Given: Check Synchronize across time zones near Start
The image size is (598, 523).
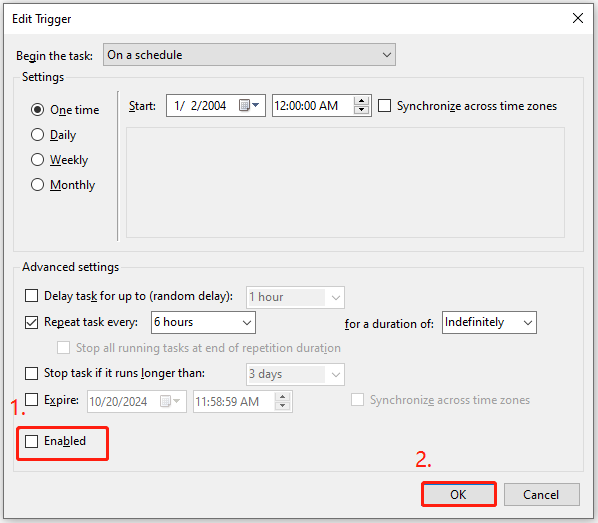Looking at the screenshot, I should coord(384,106).
